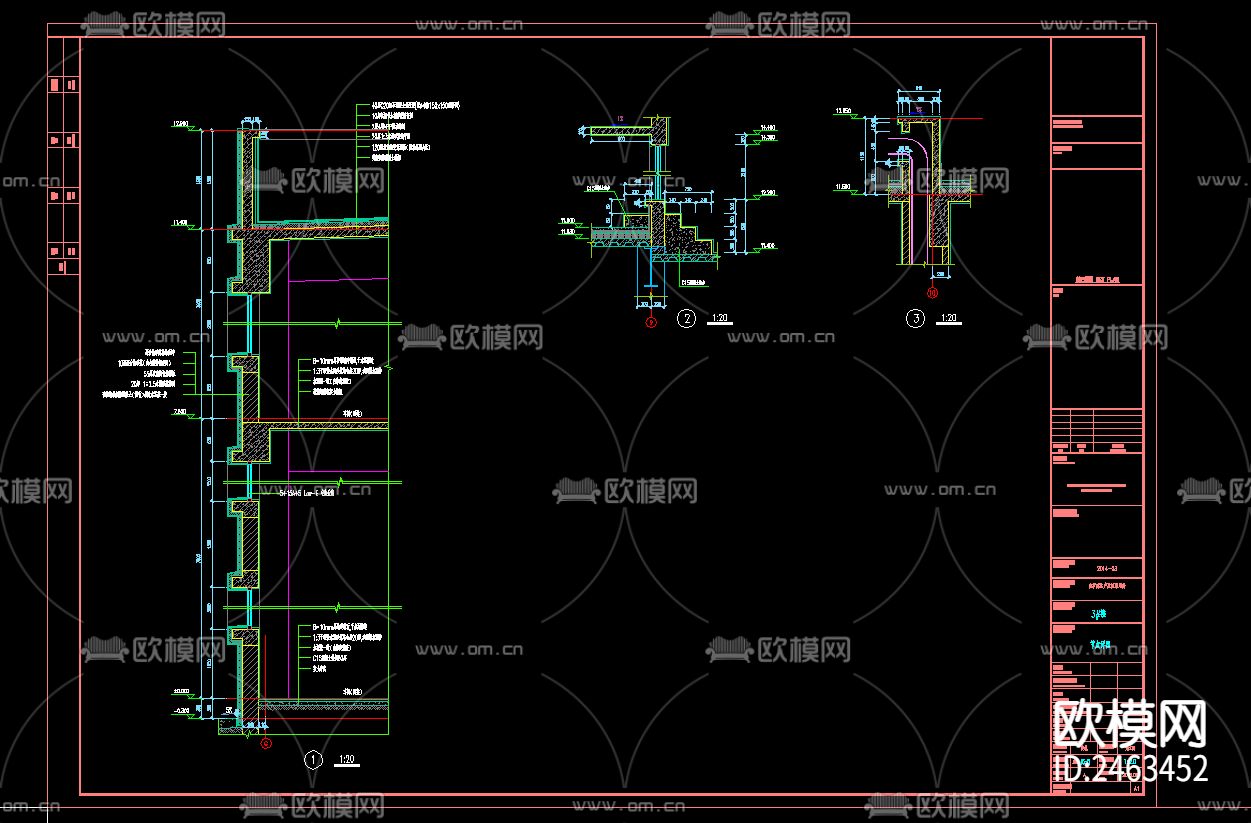Click detail bubble number 2 near foundation detail
Image resolution: width=1251 pixels, height=823 pixels.
(x=686, y=318)
